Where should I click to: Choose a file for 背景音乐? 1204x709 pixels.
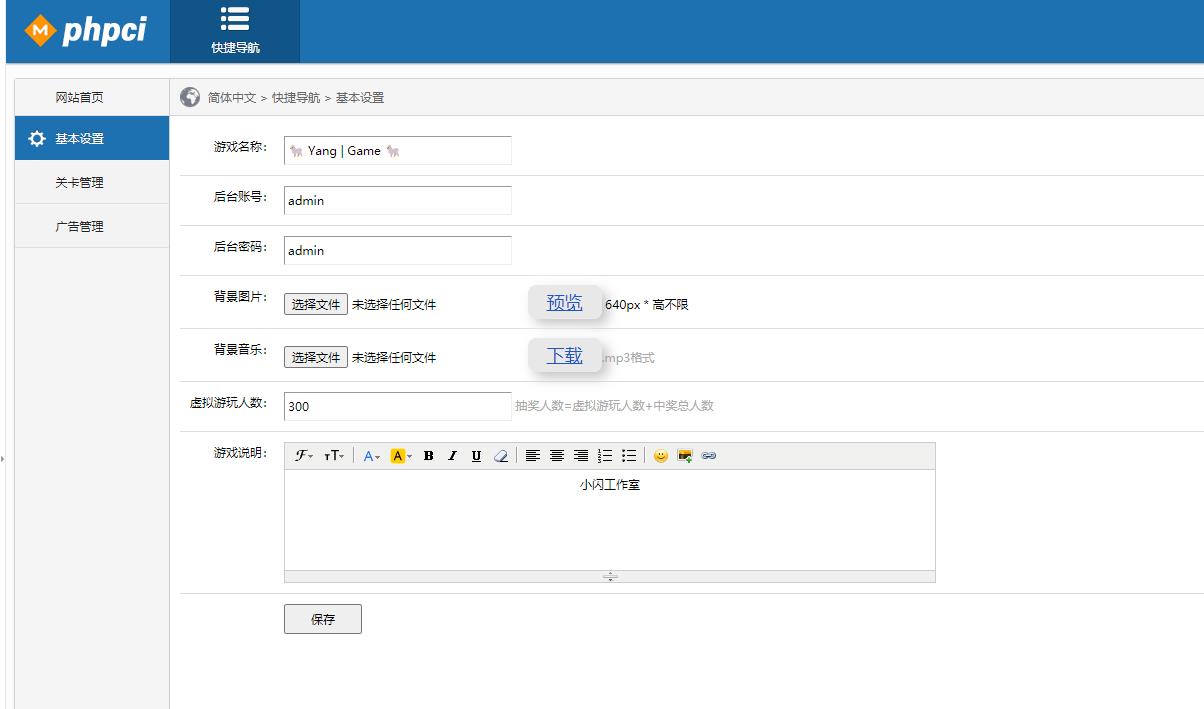click(316, 357)
